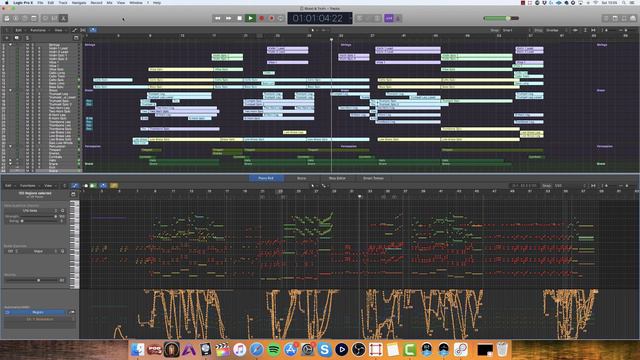The height and width of the screenshot is (360, 640).
Task: Toggle the metronome click button
Action: pyautogui.click(x=398, y=18)
